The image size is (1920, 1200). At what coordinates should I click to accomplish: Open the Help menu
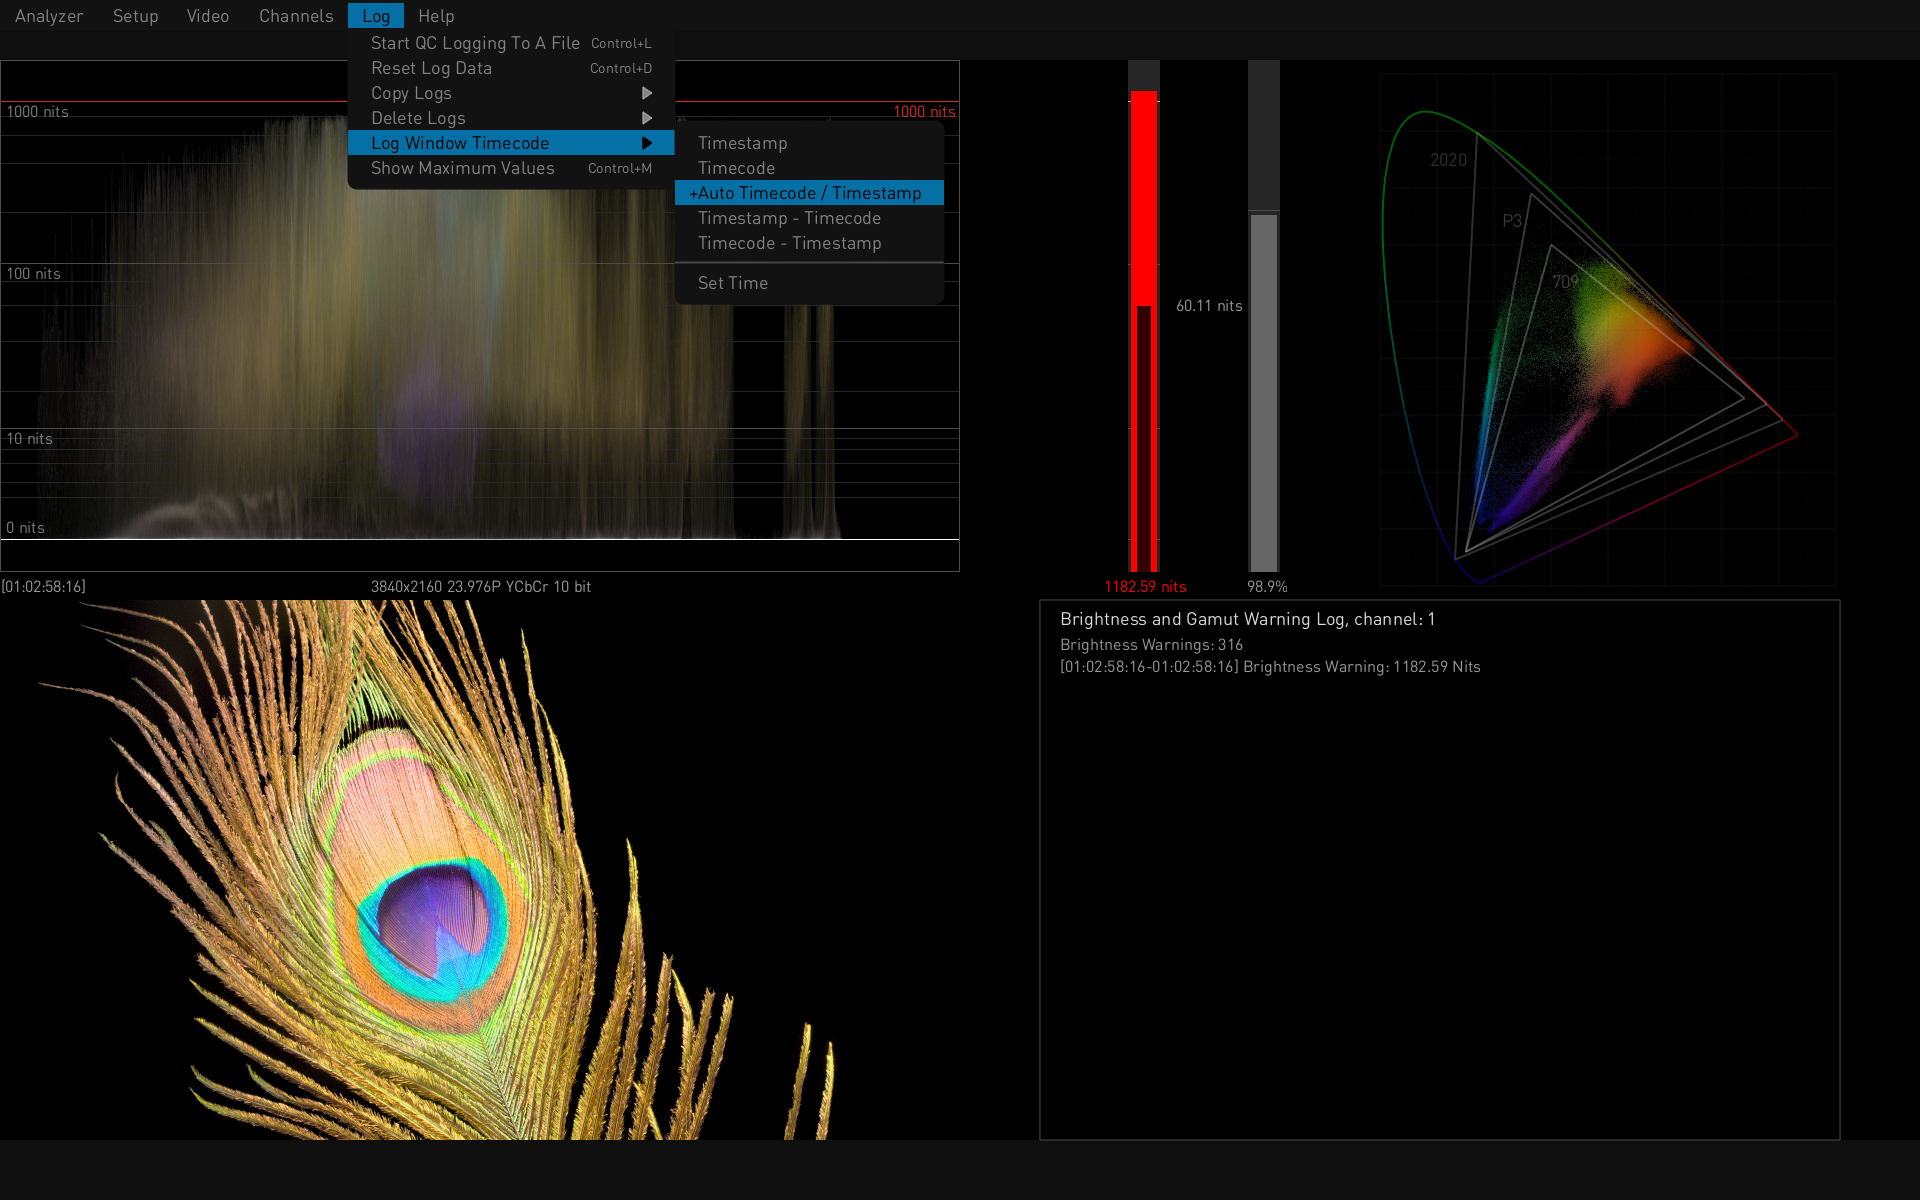(x=436, y=16)
